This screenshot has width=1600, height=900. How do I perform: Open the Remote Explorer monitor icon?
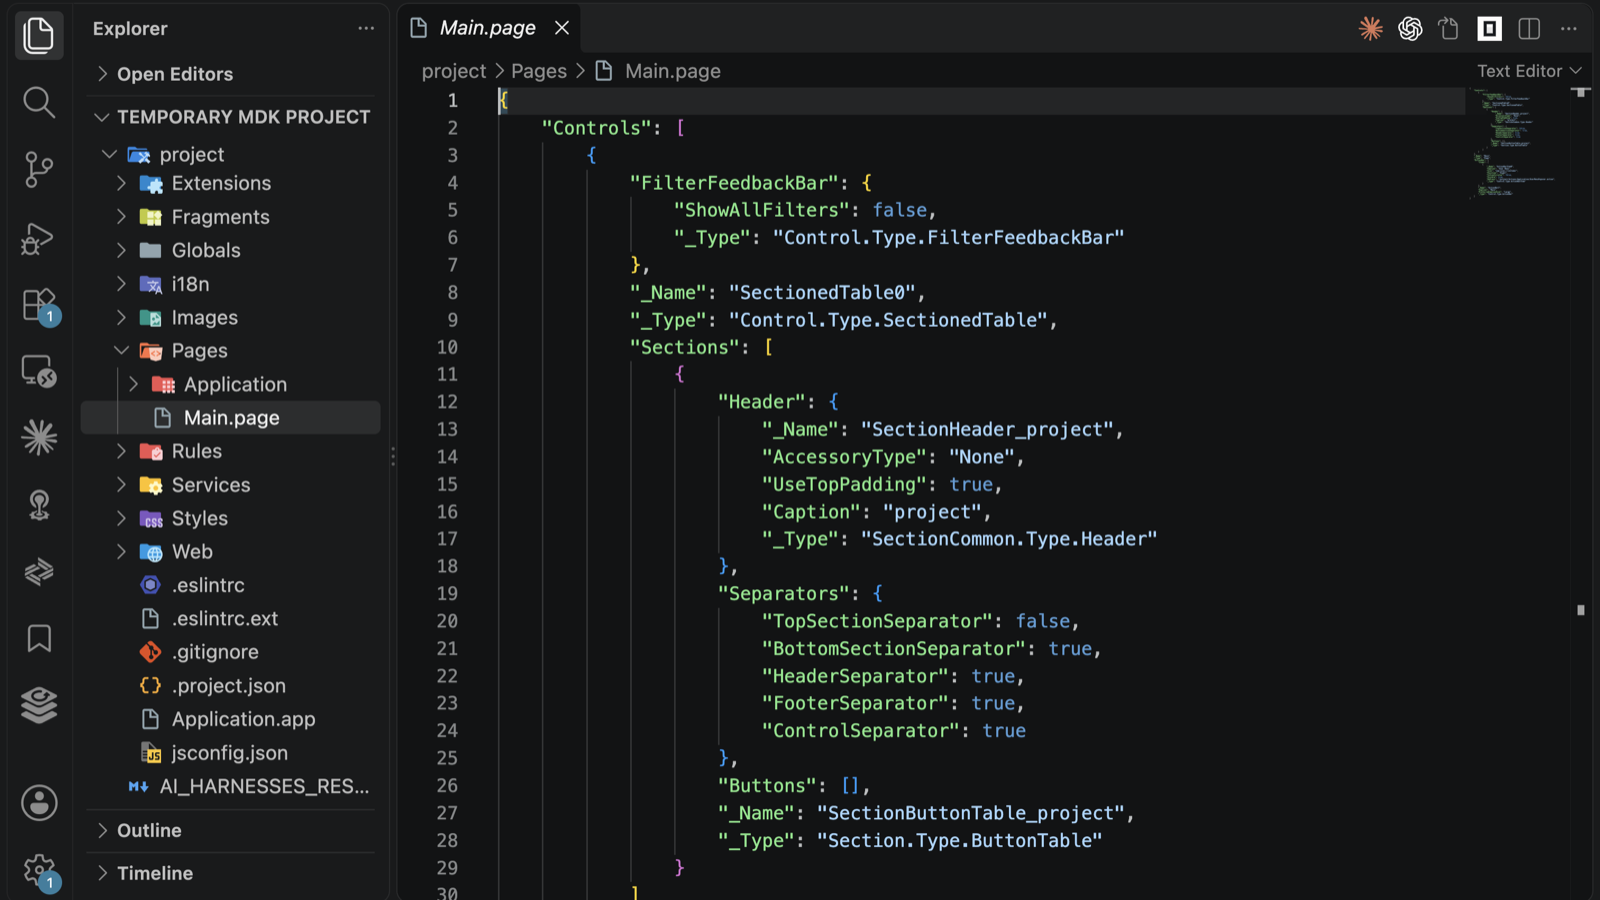tap(39, 371)
